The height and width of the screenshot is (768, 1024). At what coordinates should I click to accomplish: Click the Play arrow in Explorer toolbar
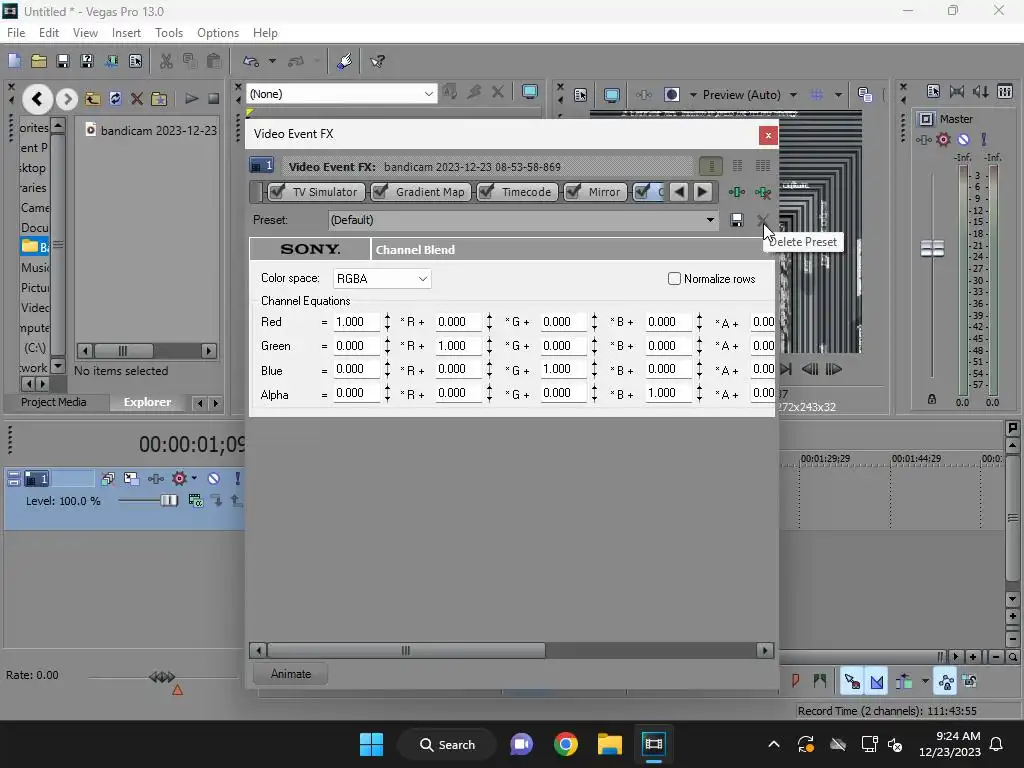[191, 99]
